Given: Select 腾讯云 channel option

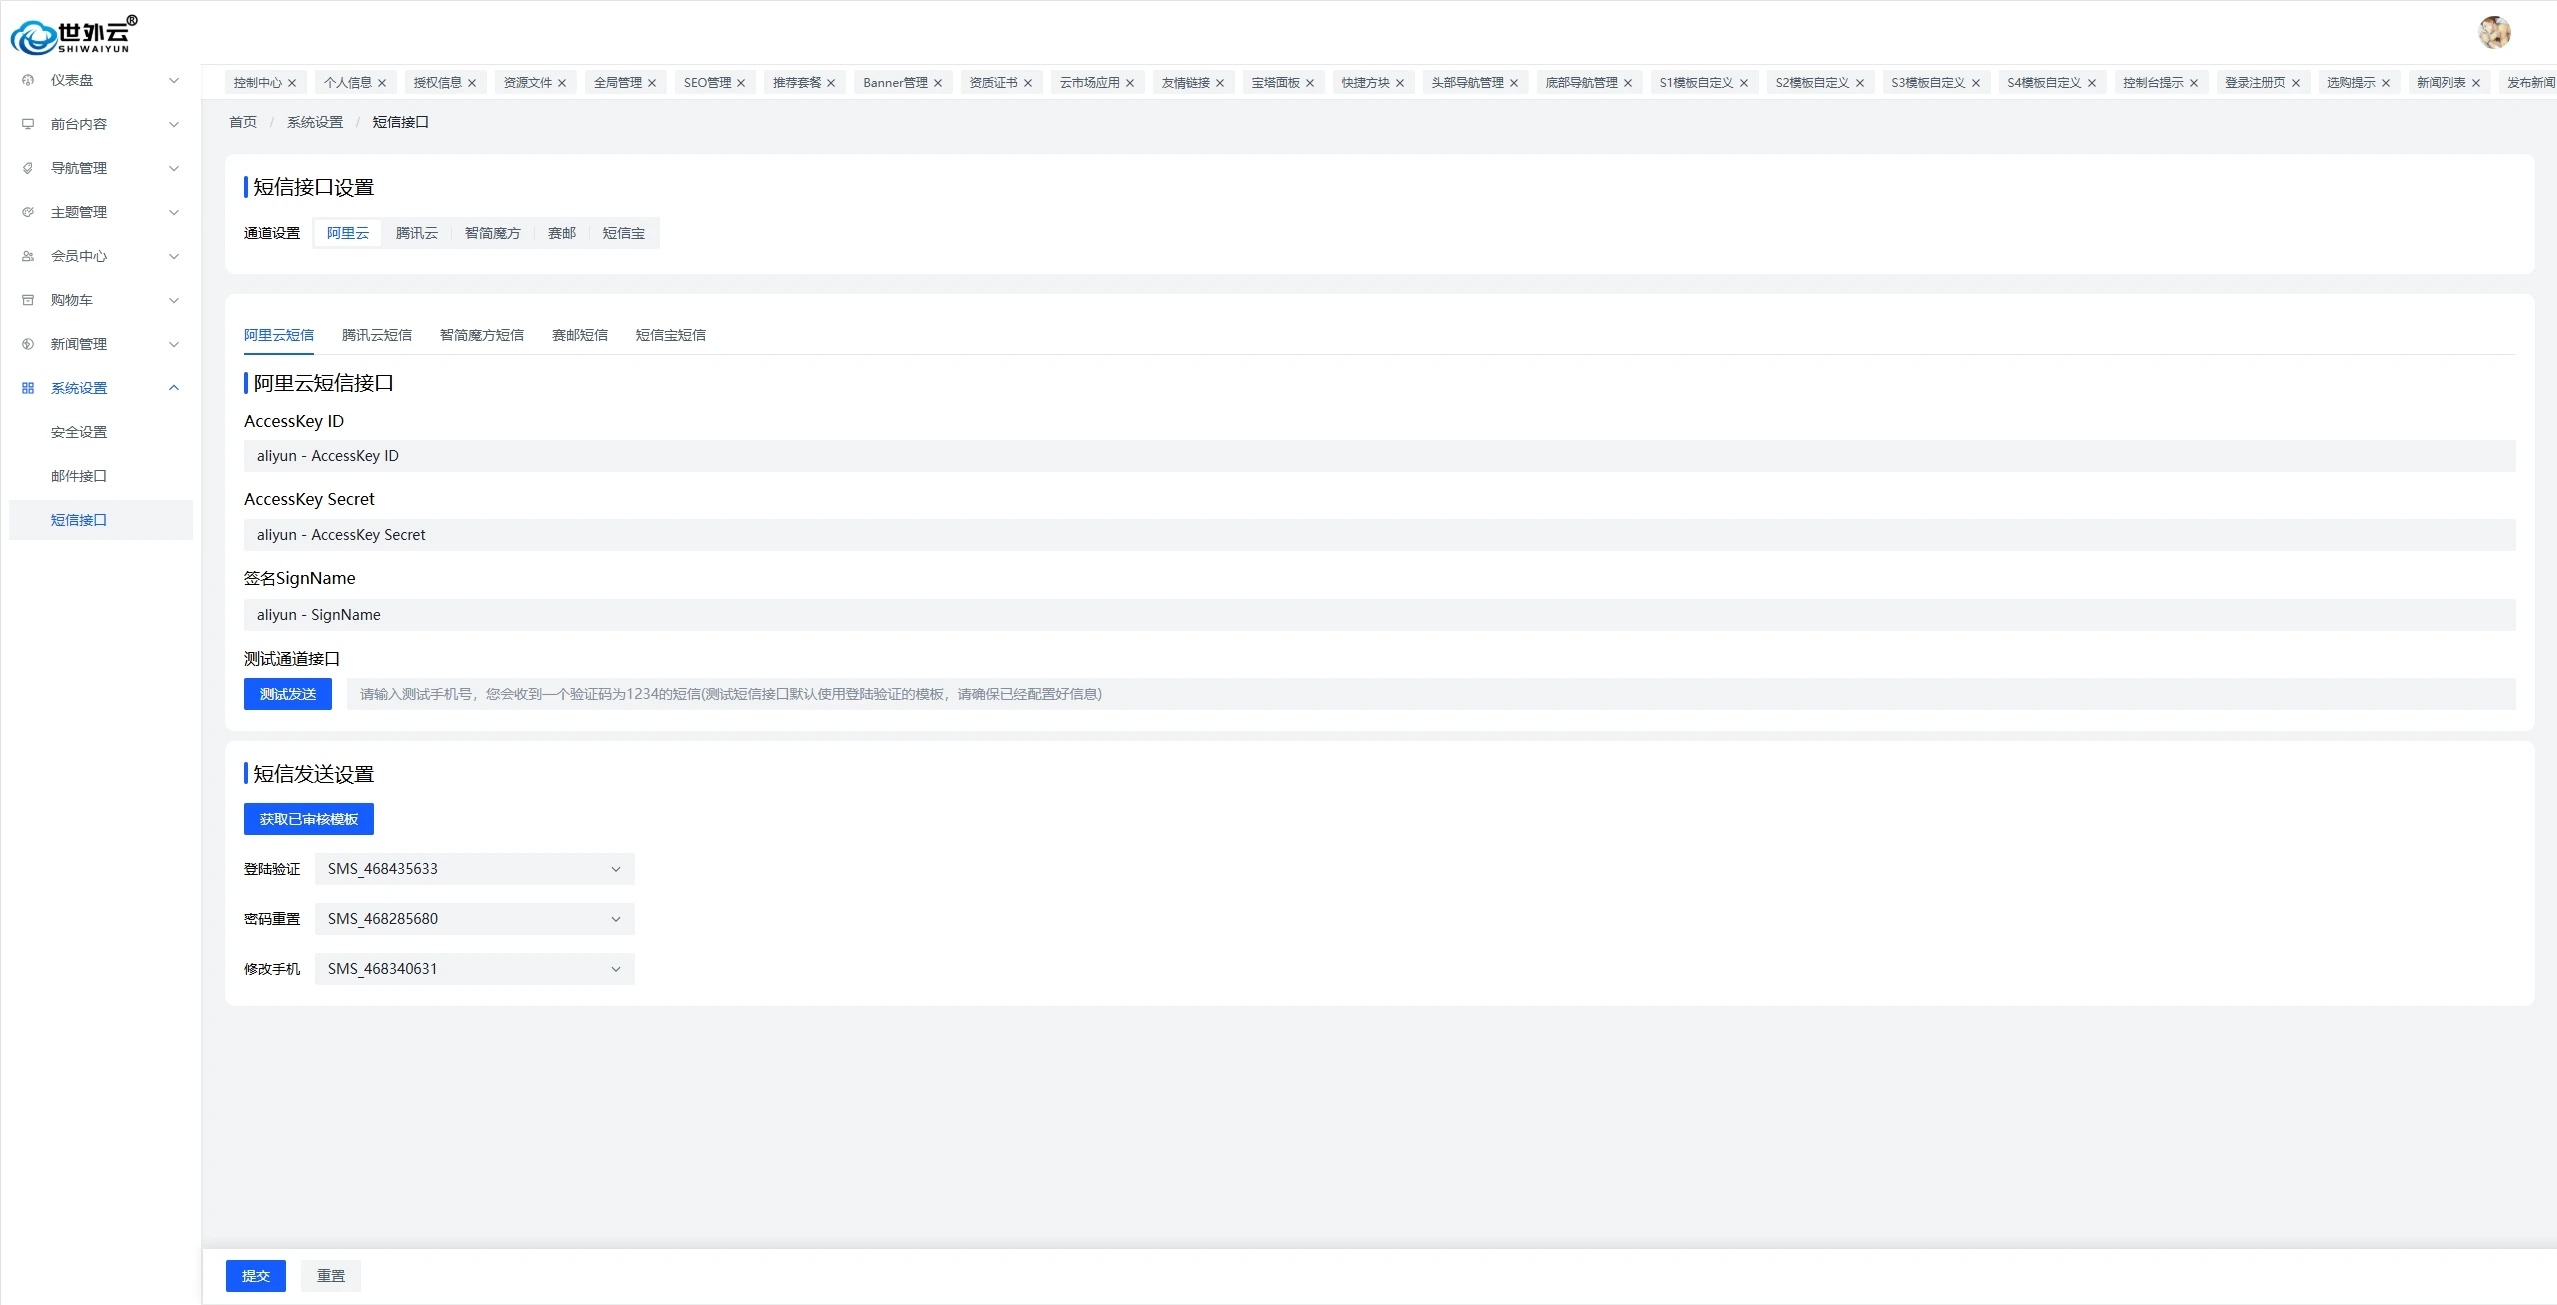Looking at the screenshot, I should point(416,233).
